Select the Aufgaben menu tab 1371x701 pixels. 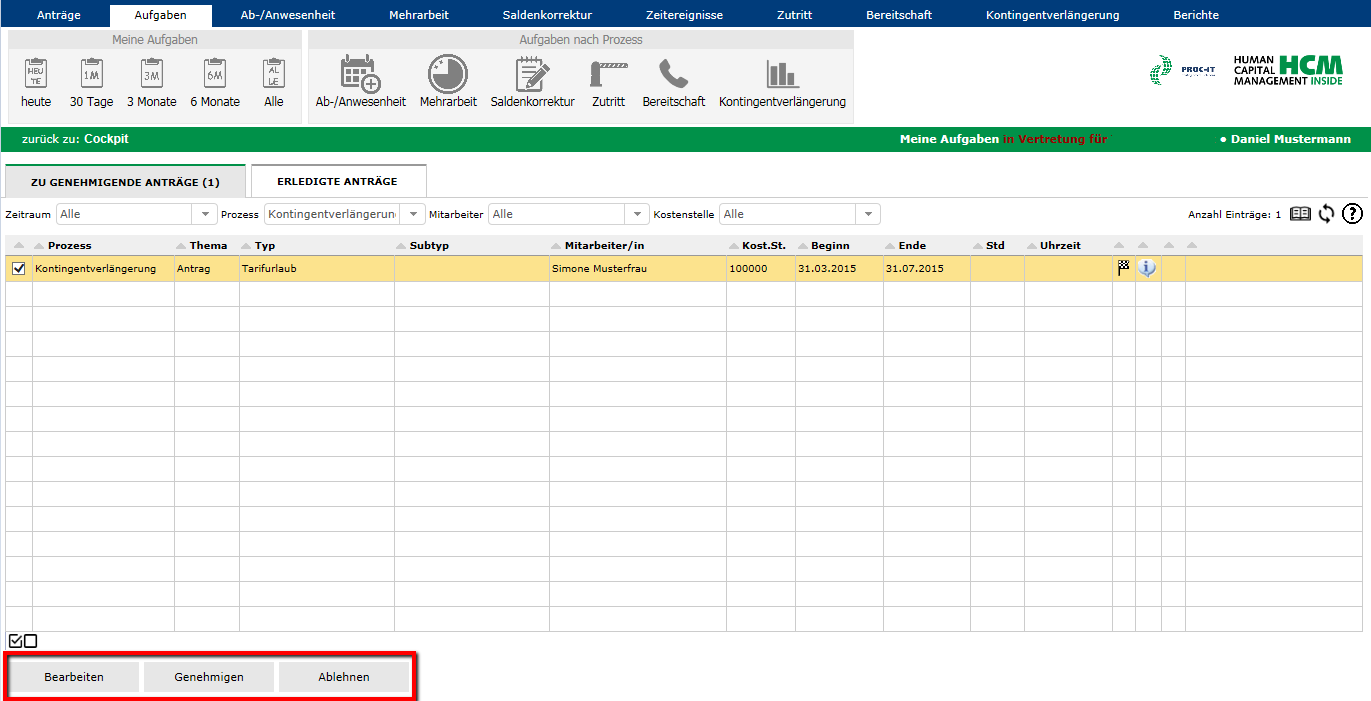coord(160,15)
